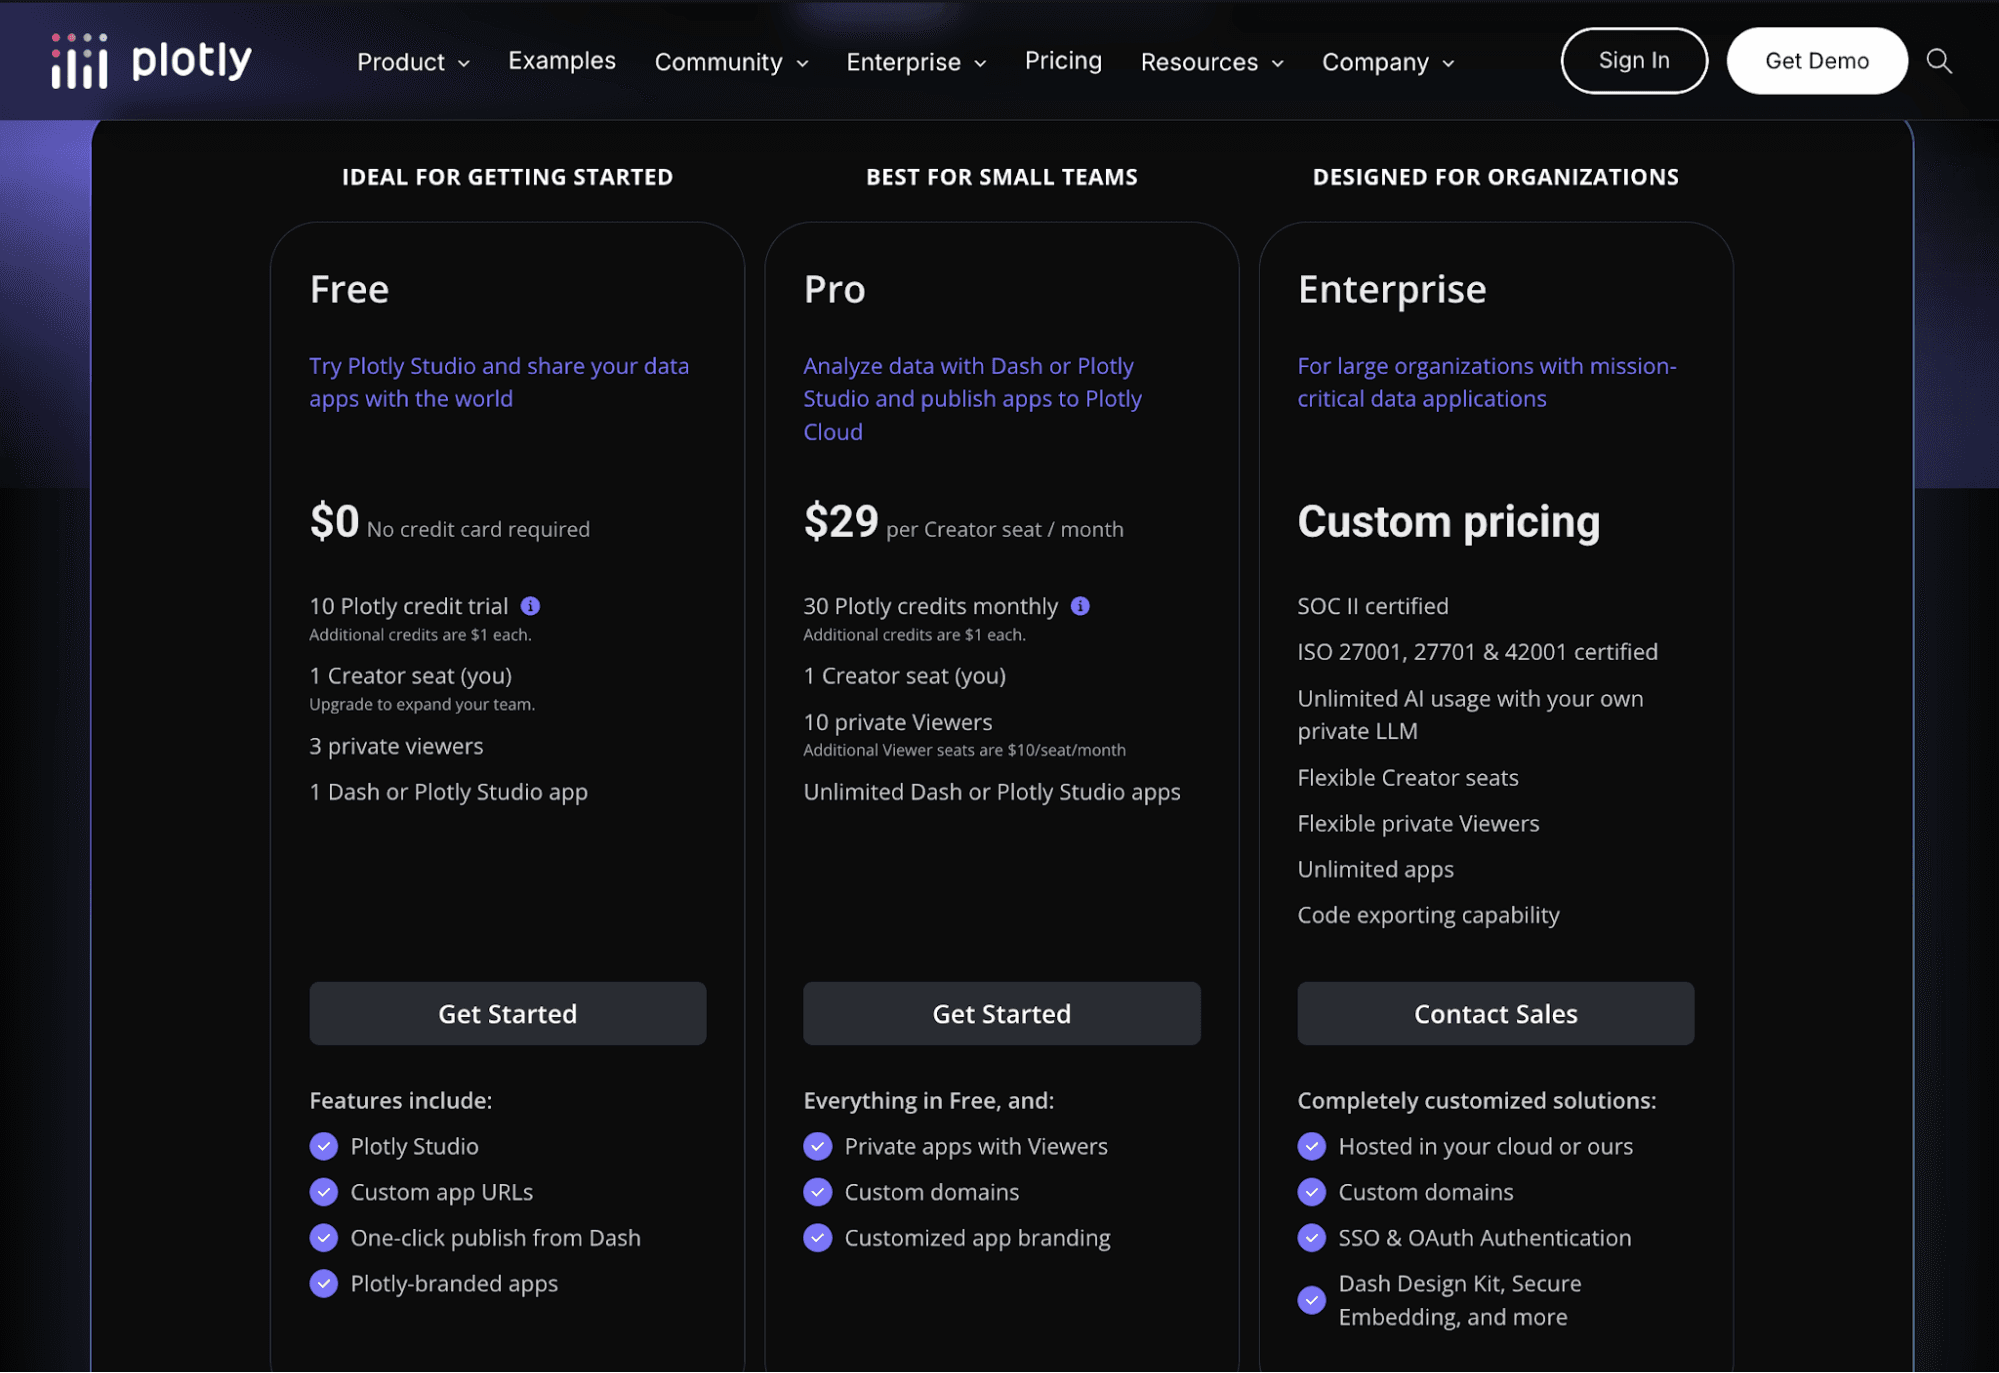Click info icon beside 10 Plotly credit trial
Screen dimensions: 1999x1373
[530, 606]
